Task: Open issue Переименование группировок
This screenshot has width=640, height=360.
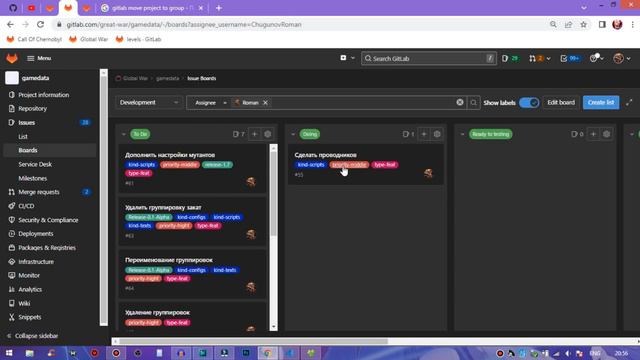Action: [x=169, y=260]
